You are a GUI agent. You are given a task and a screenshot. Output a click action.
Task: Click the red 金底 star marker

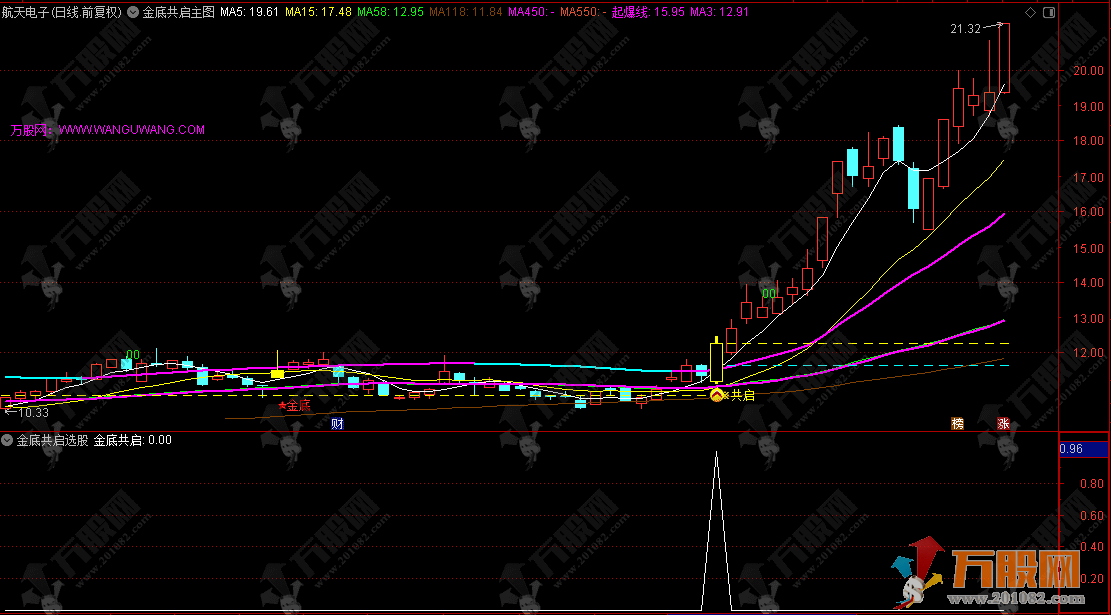(295, 406)
